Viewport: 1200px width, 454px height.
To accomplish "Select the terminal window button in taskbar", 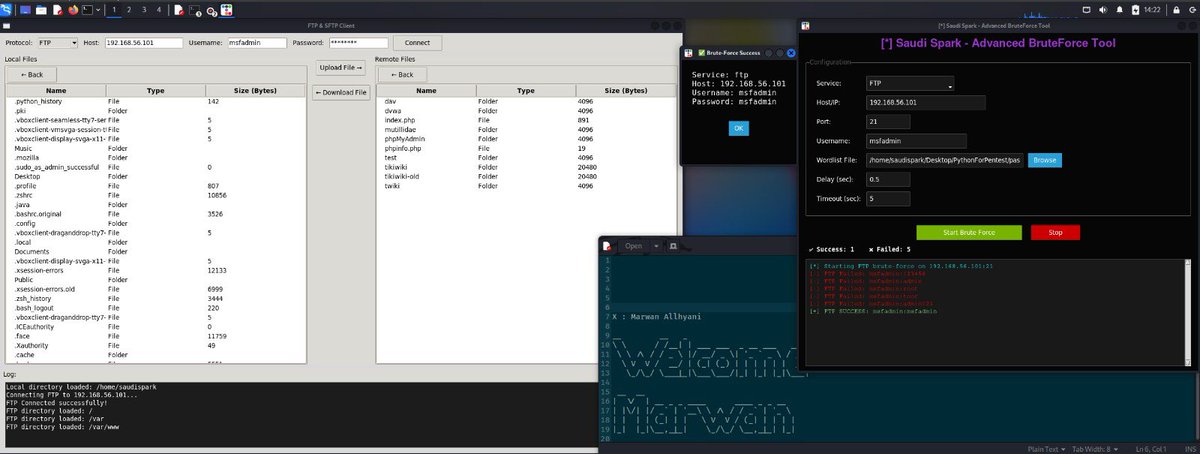I will click(x=195, y=9).
